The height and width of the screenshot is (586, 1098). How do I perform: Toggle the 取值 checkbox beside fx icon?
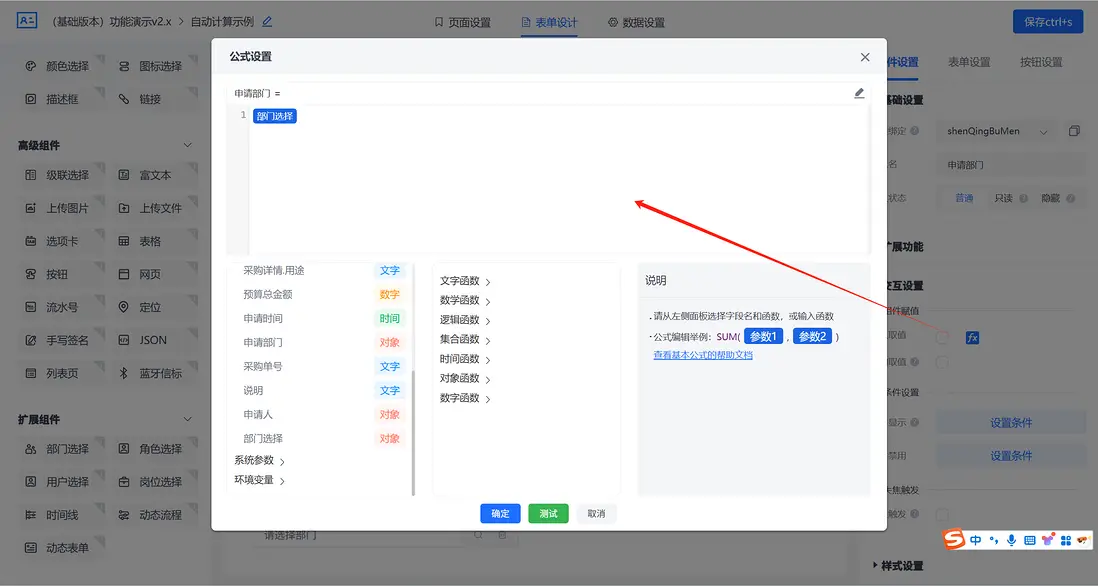pos(942,337)
